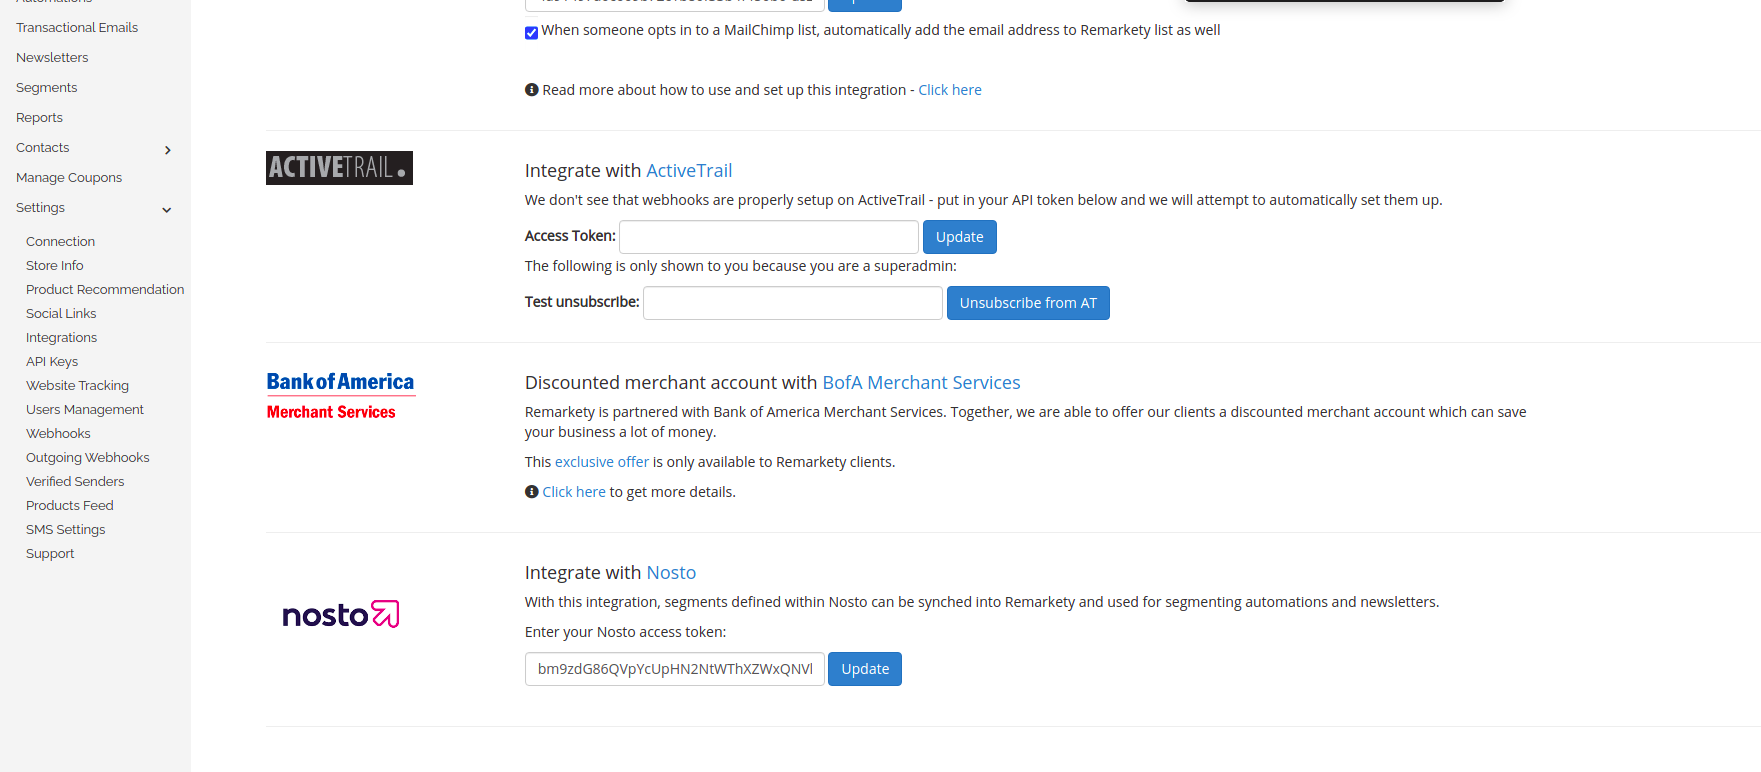This screenshot has height=772, width=1761.
Task: Select Integrations in settings submenu
Action: pos(61,338)
